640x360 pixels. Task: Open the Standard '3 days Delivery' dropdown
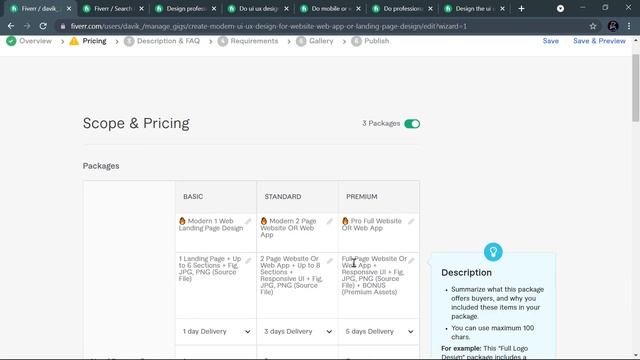coord(298,331)
